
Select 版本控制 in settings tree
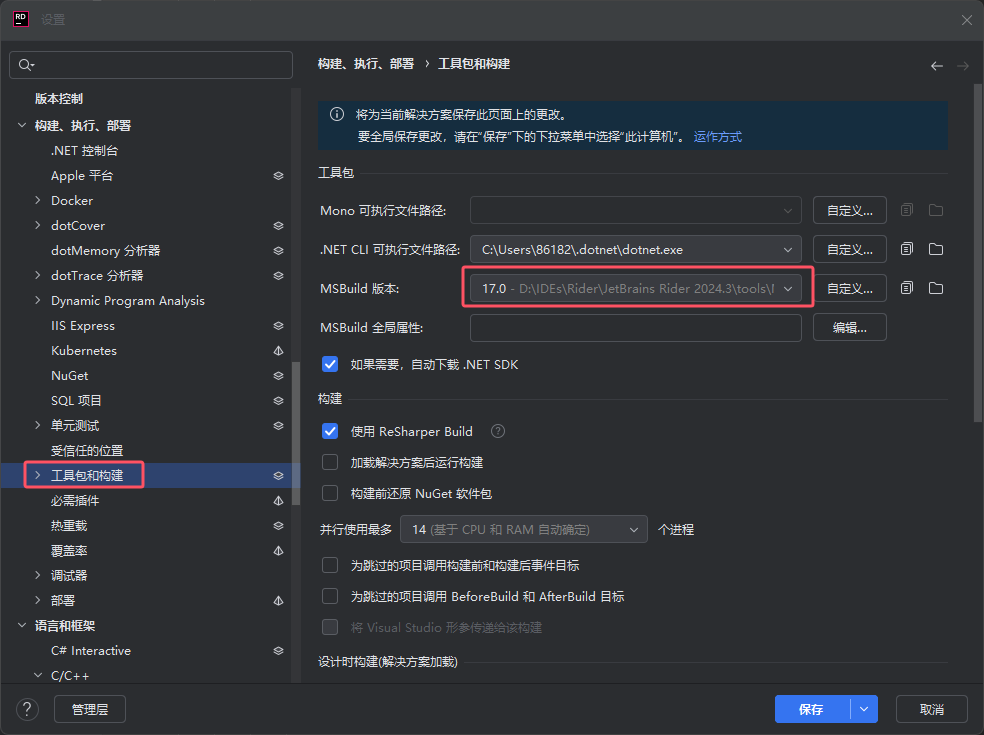[x=59, y=99]
